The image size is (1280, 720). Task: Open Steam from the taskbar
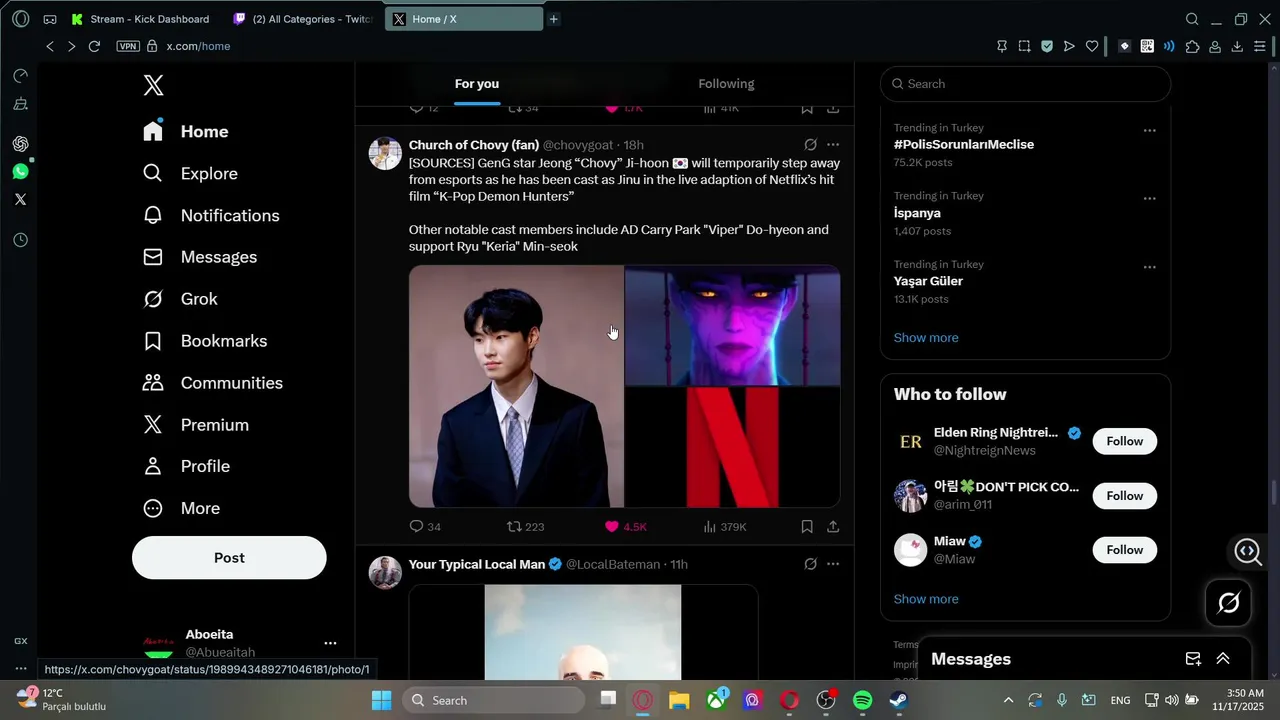point(899,700)
